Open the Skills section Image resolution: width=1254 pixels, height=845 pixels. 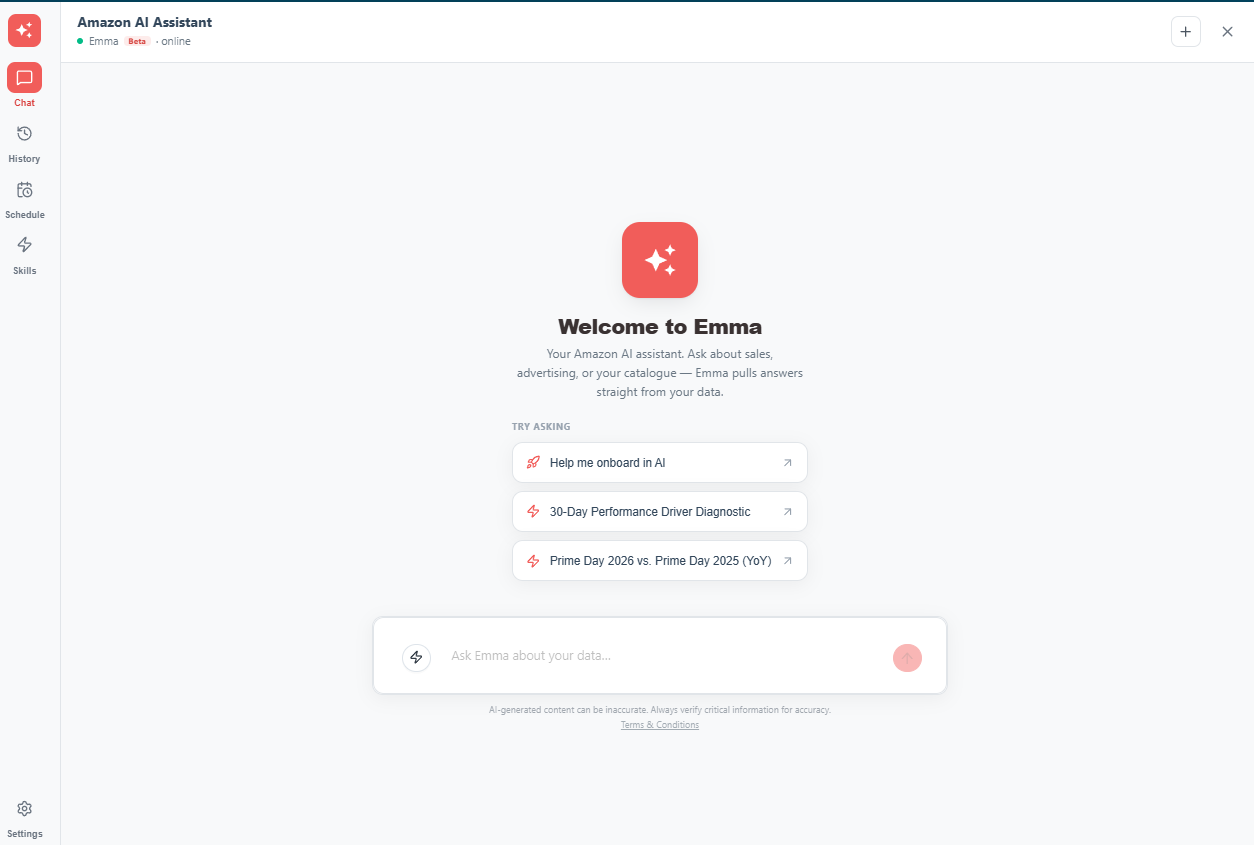pos(24,254)
